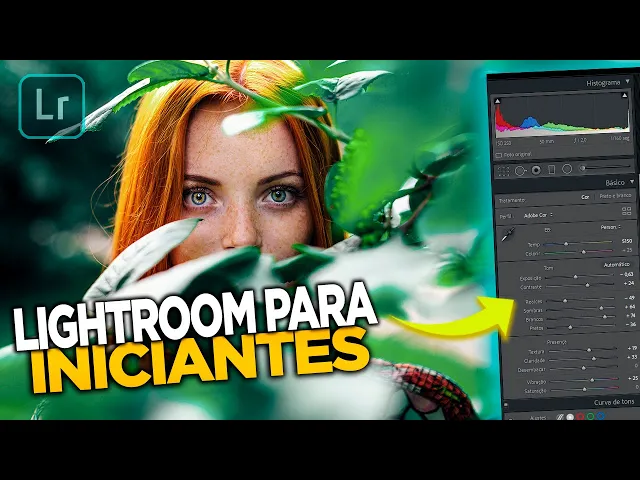Screen dimensions: 640x480
Task: Select the parametric curve icon
Action: 560,417
